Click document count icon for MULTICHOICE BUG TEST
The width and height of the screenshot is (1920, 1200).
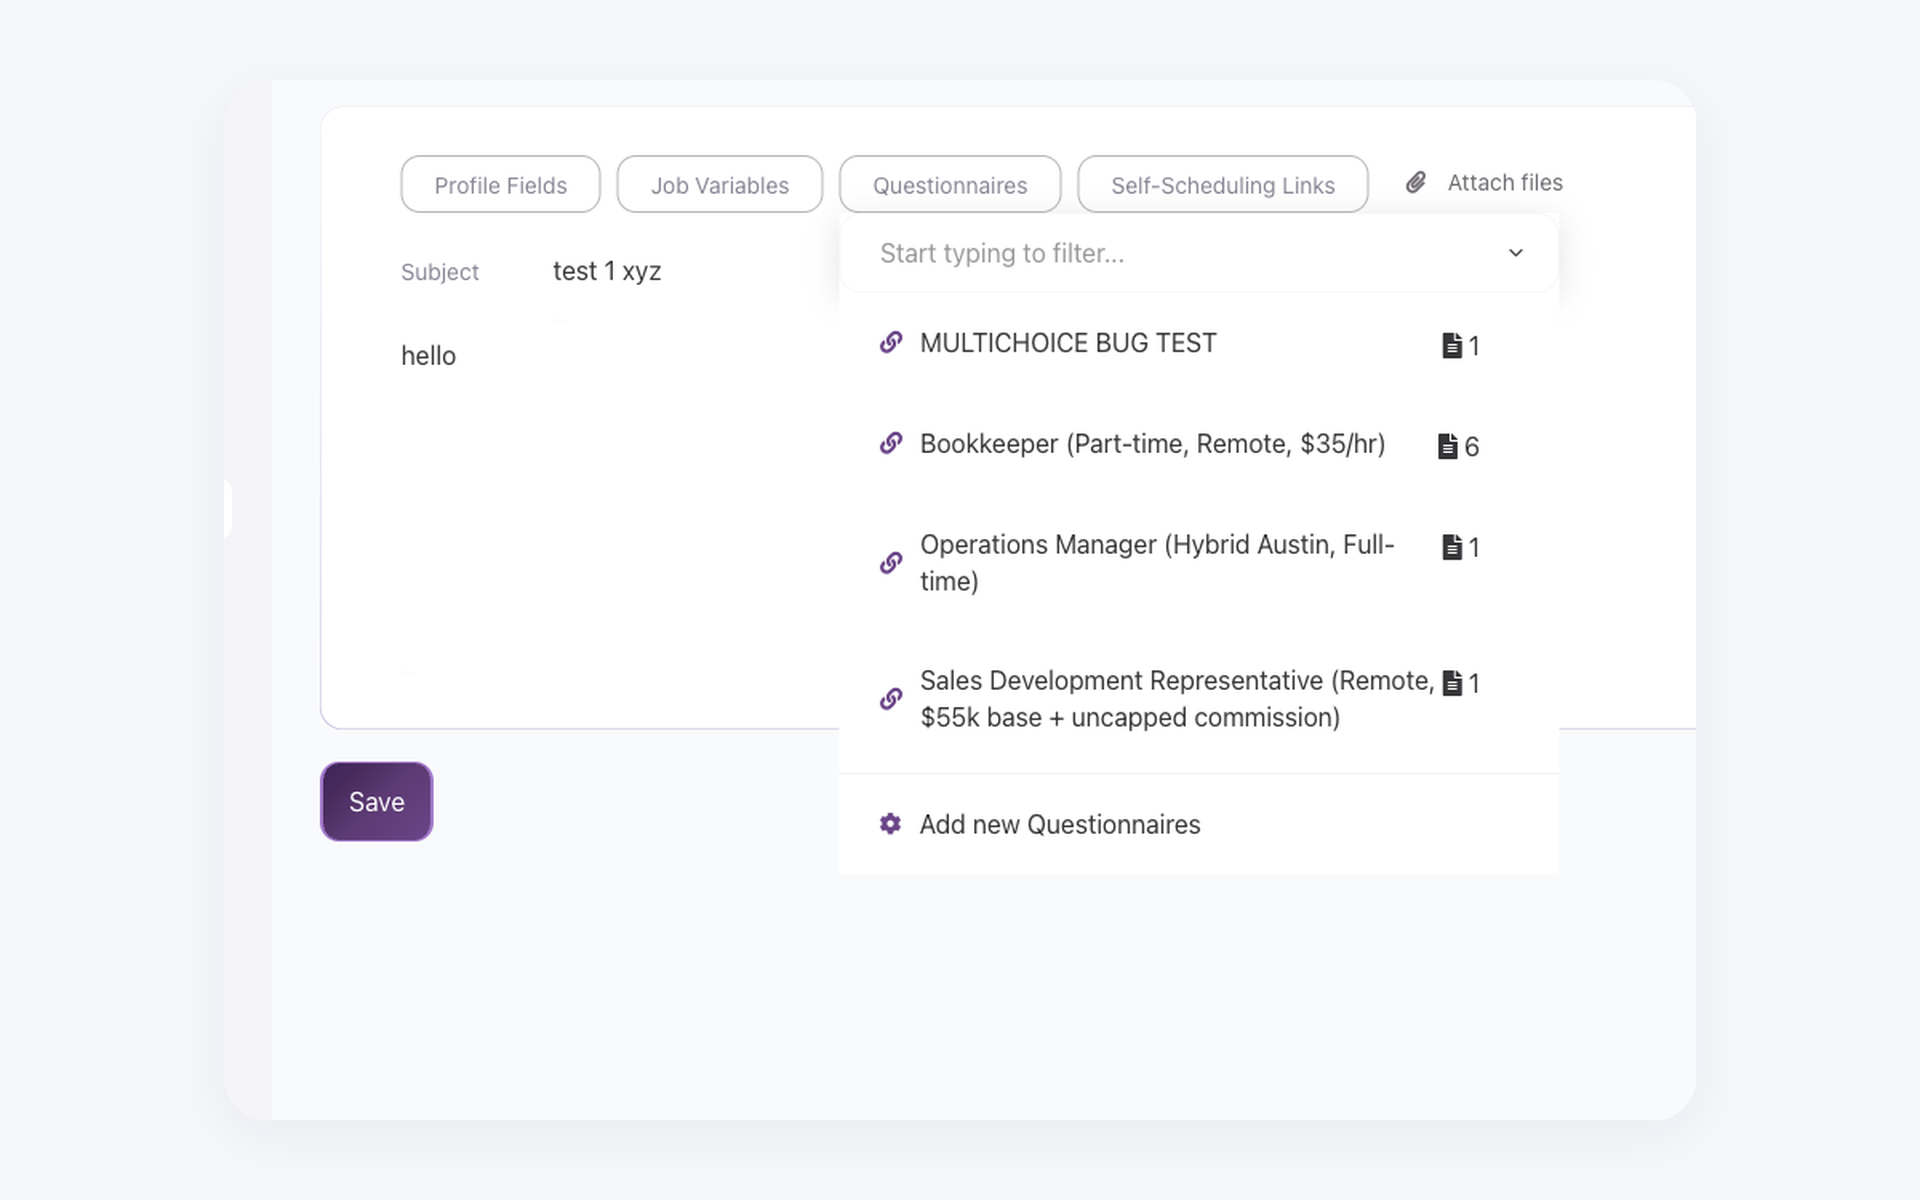tap(1452, 346)
